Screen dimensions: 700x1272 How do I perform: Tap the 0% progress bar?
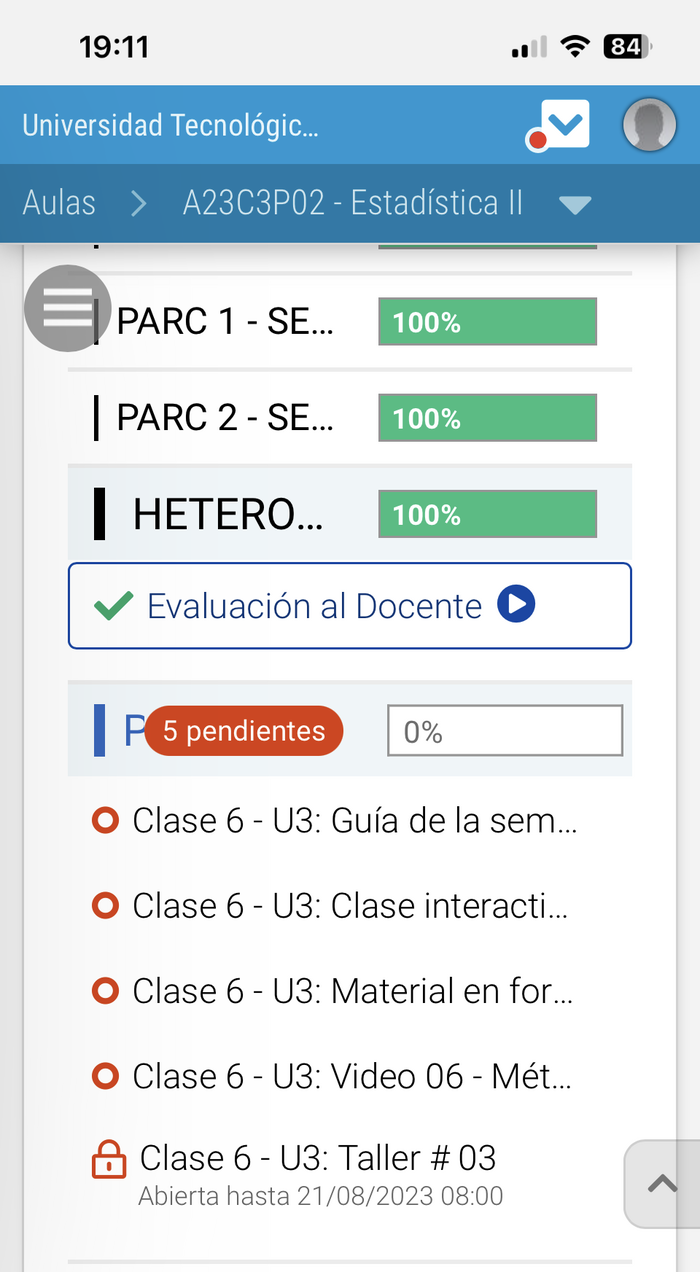[505, 732]
